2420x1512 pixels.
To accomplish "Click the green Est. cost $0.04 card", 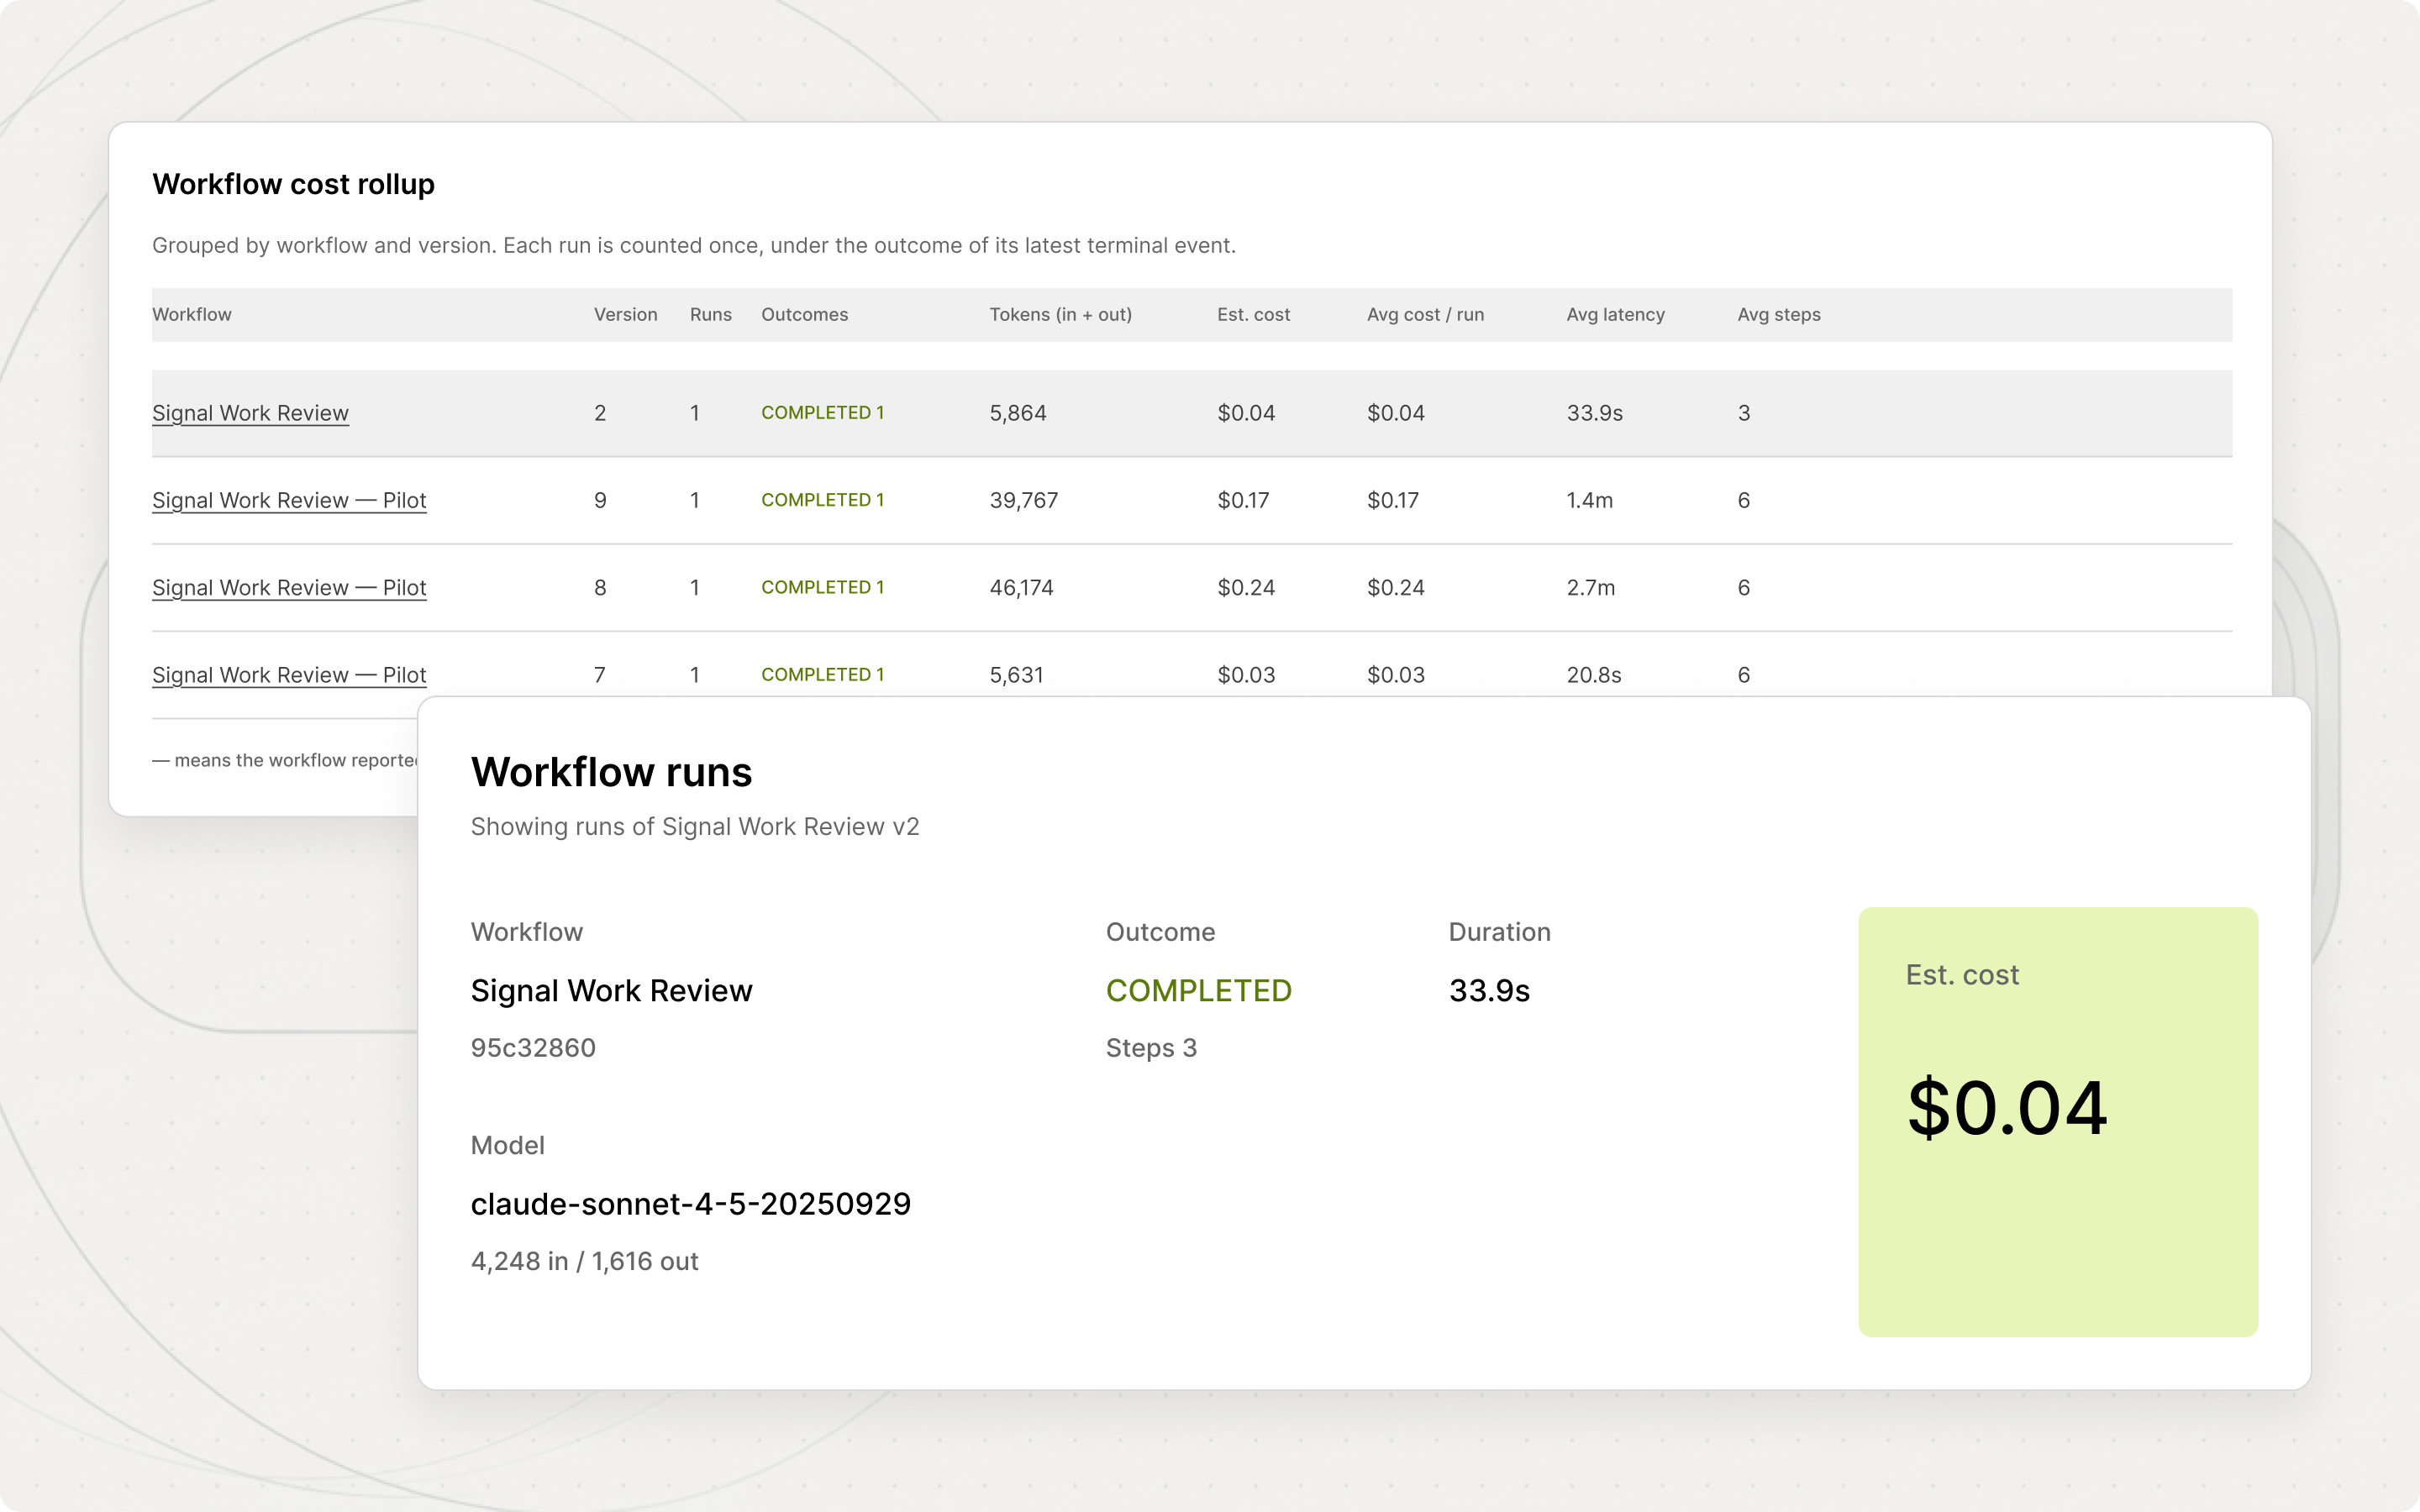I will 2058,1122.
